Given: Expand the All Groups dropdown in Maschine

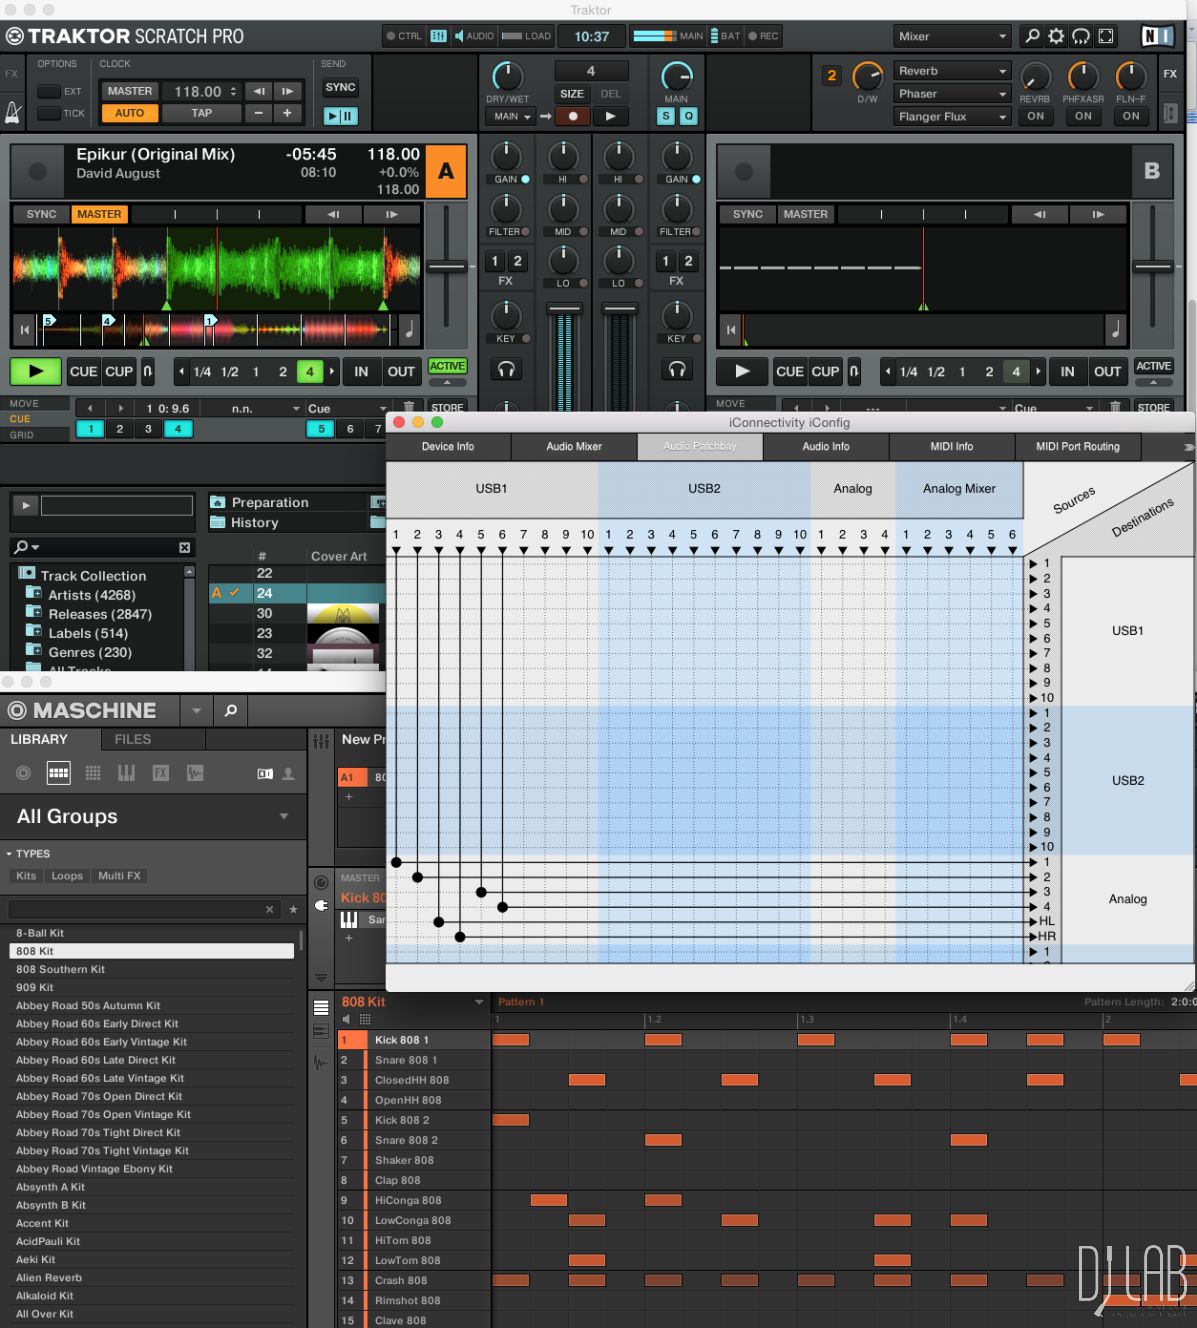Looking at the screenshot, I should (x=284, y=816).
